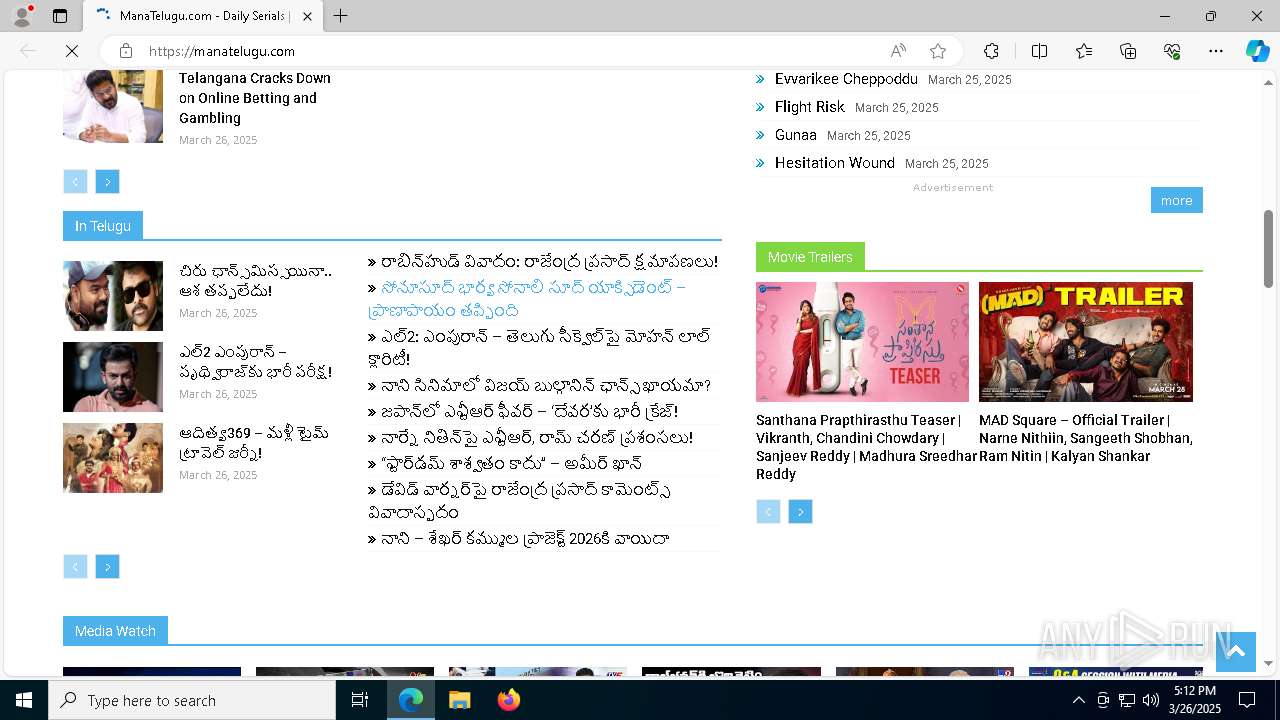Open Hesitation Wound link
Screen dimensions: 1280x720
pyautogui.click(x=835, y=163)
